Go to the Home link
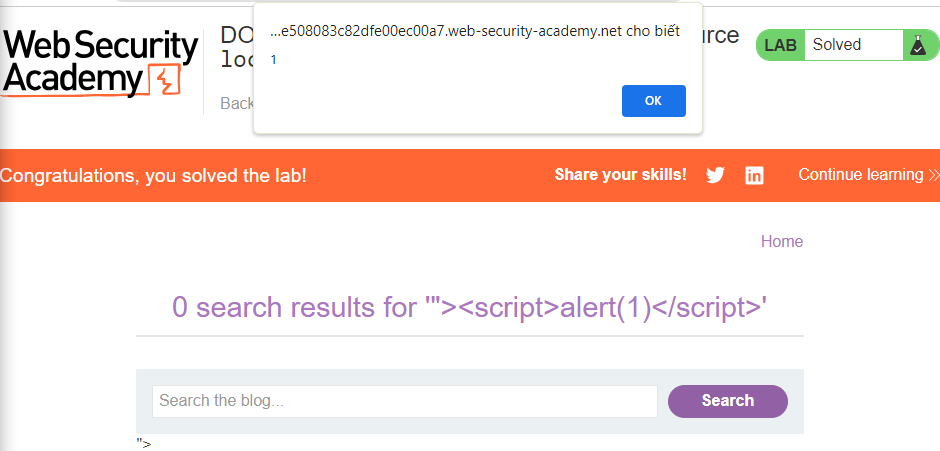Screen dimensions: 940x451 click(x=781, y=241)
